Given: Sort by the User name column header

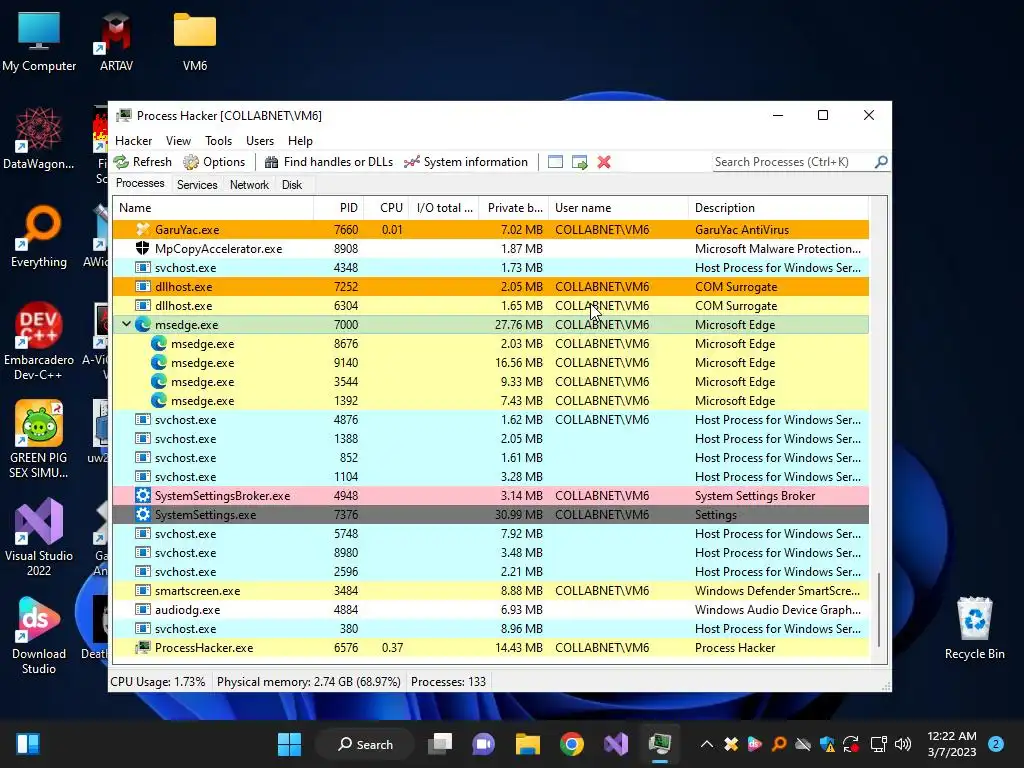Looking at the screenshot, I should point(618,208).
